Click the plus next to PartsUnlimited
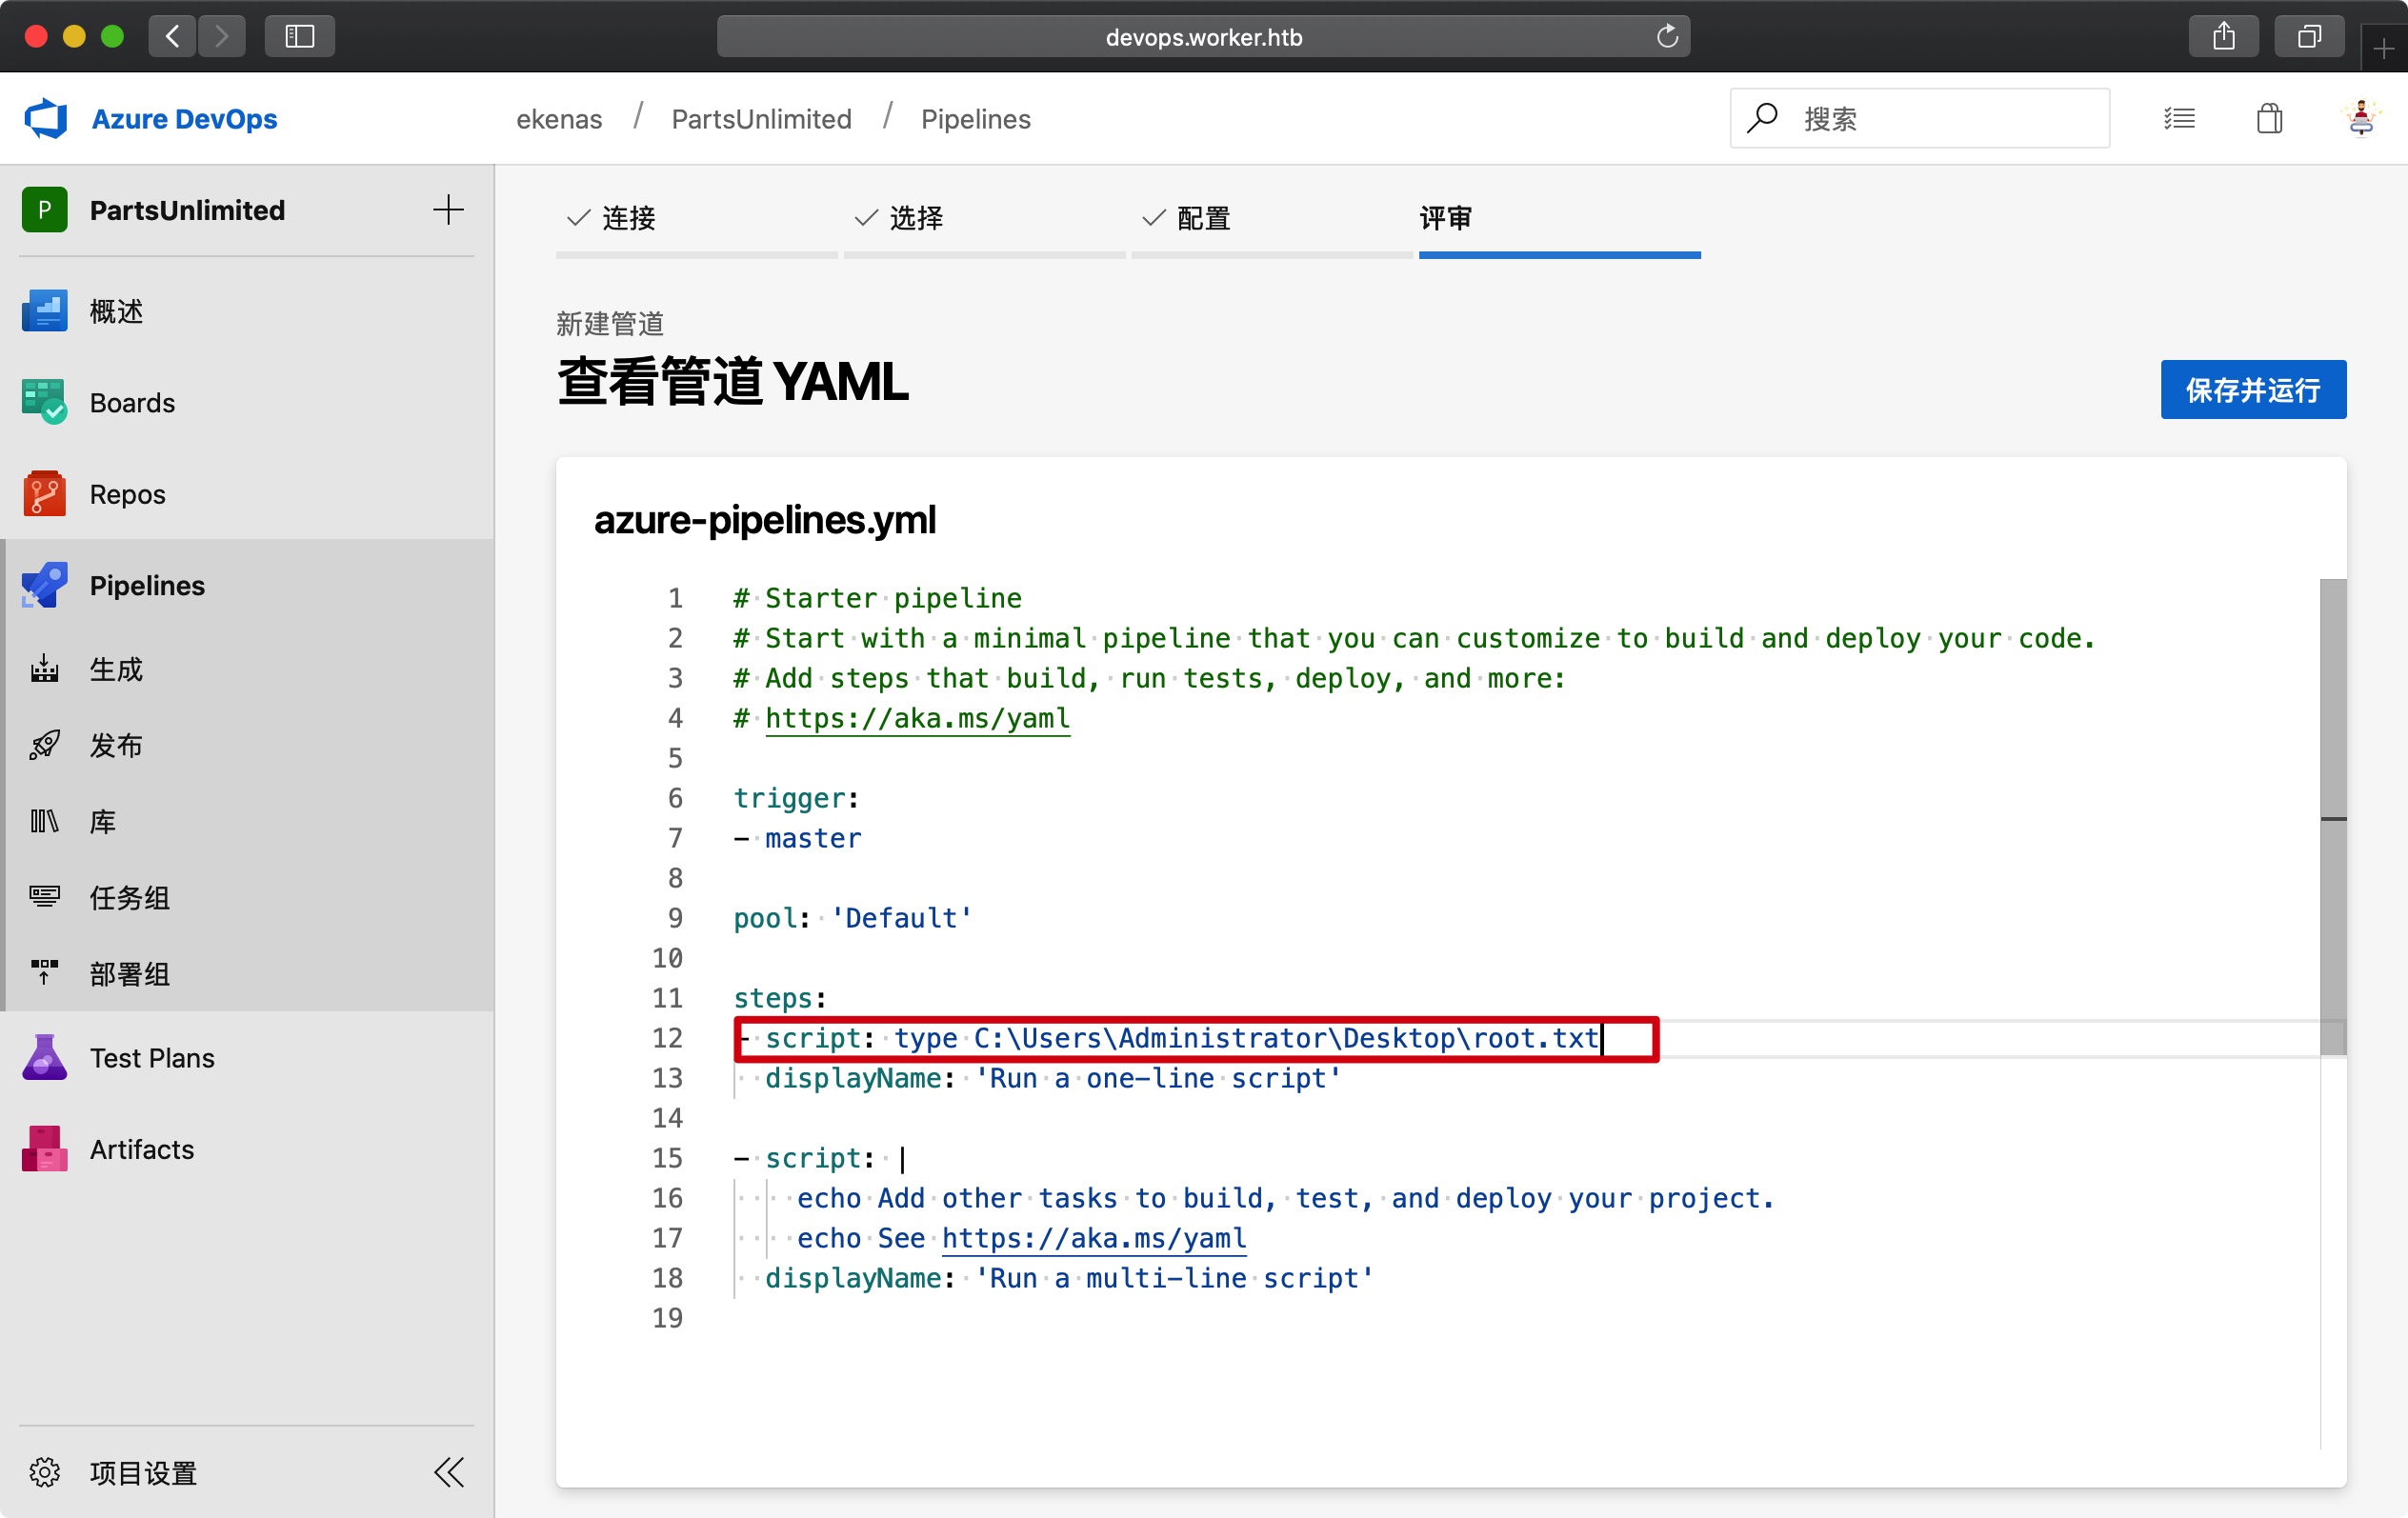 coord(448,210)
